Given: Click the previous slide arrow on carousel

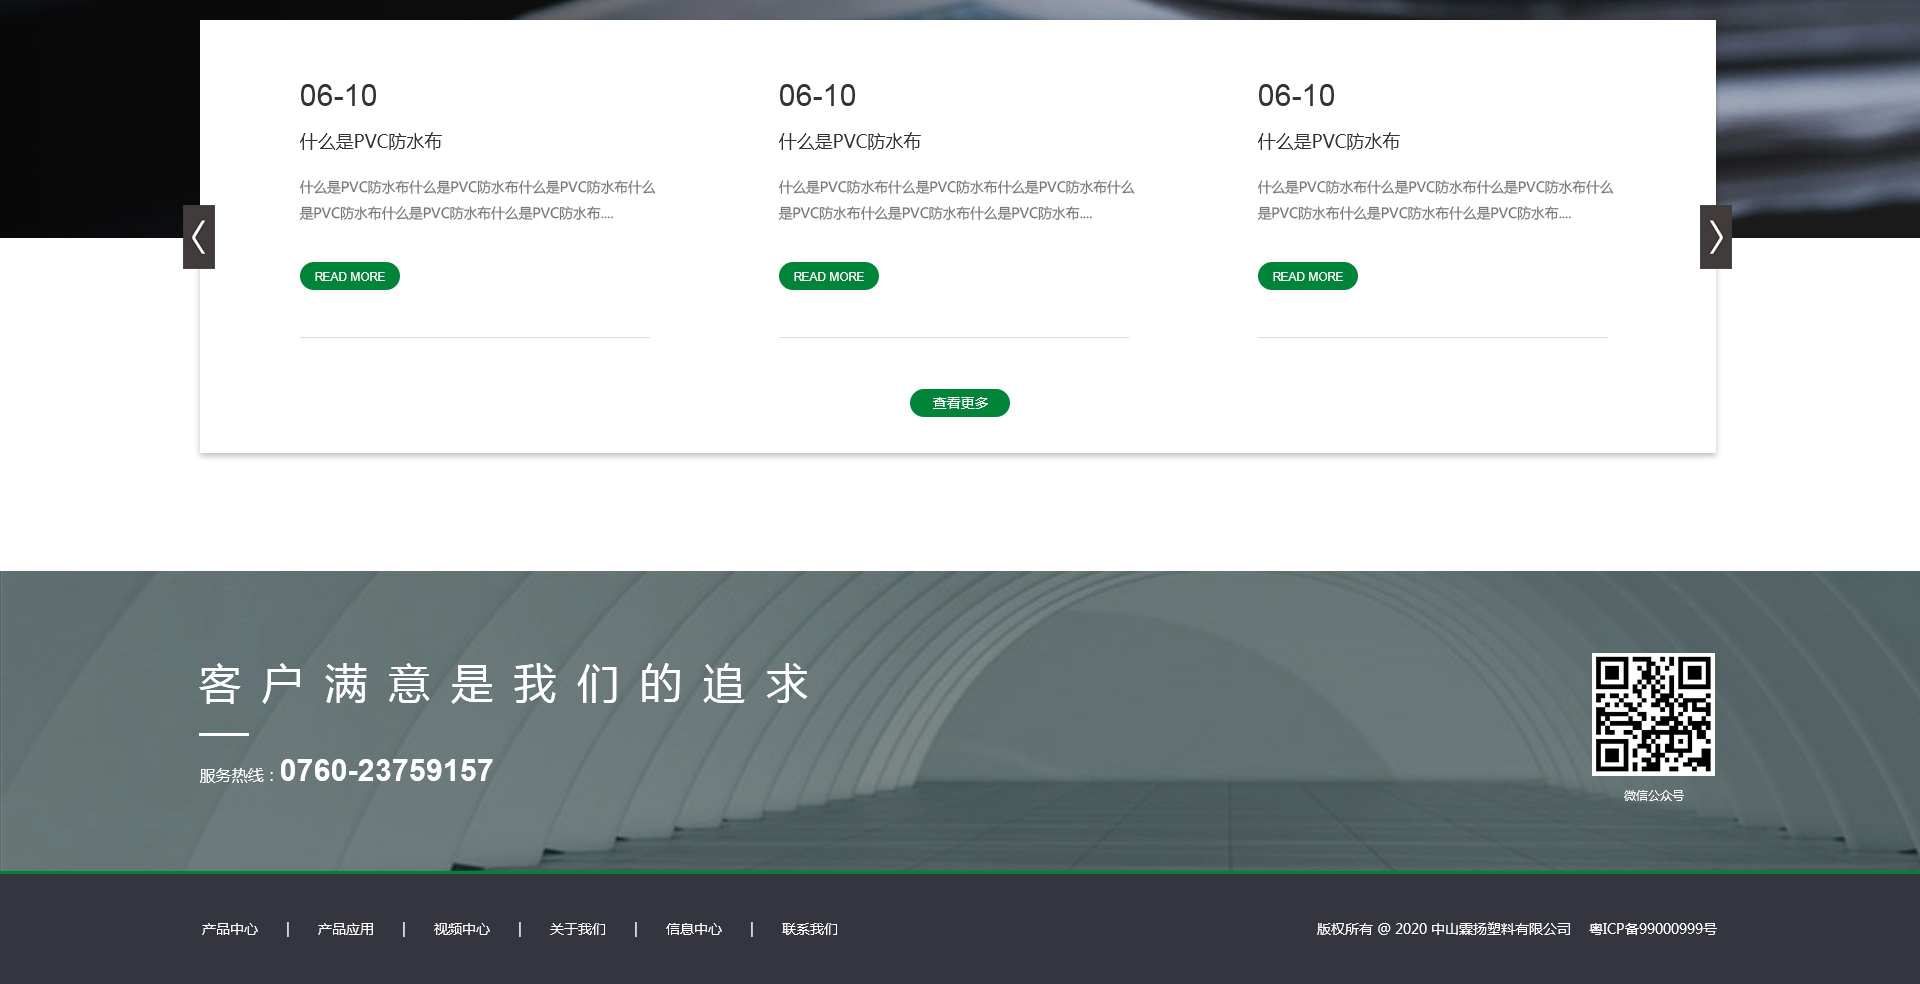Looking at the screenshot, I should tap(199, 237).
